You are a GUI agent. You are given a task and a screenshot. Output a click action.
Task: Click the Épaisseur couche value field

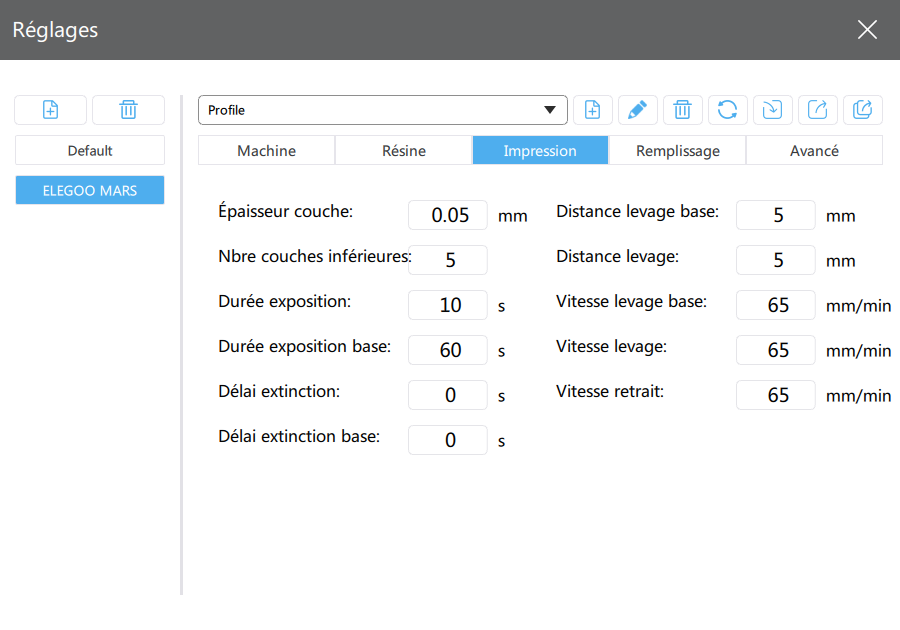click(448, 215)
